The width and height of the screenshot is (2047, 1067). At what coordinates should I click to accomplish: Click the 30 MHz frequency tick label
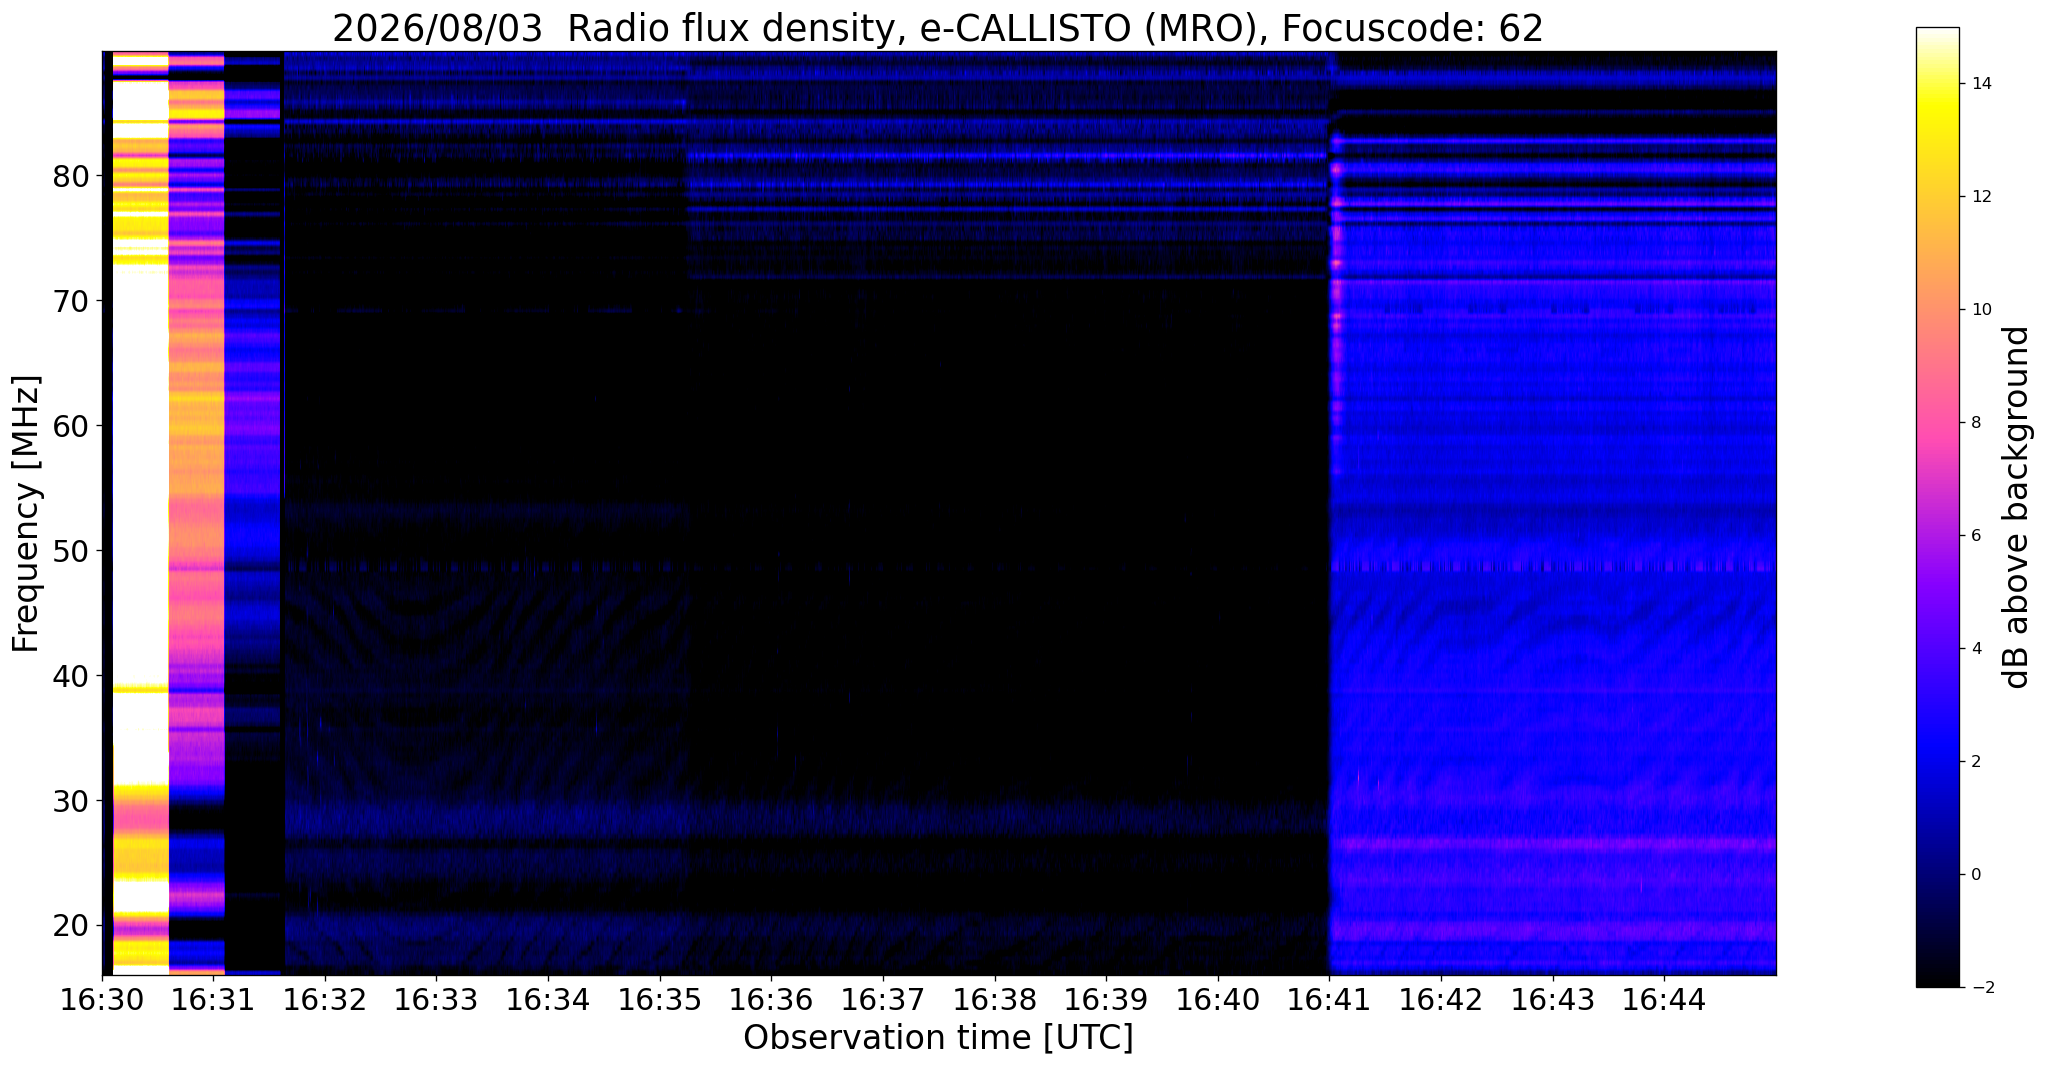[71, 801]
